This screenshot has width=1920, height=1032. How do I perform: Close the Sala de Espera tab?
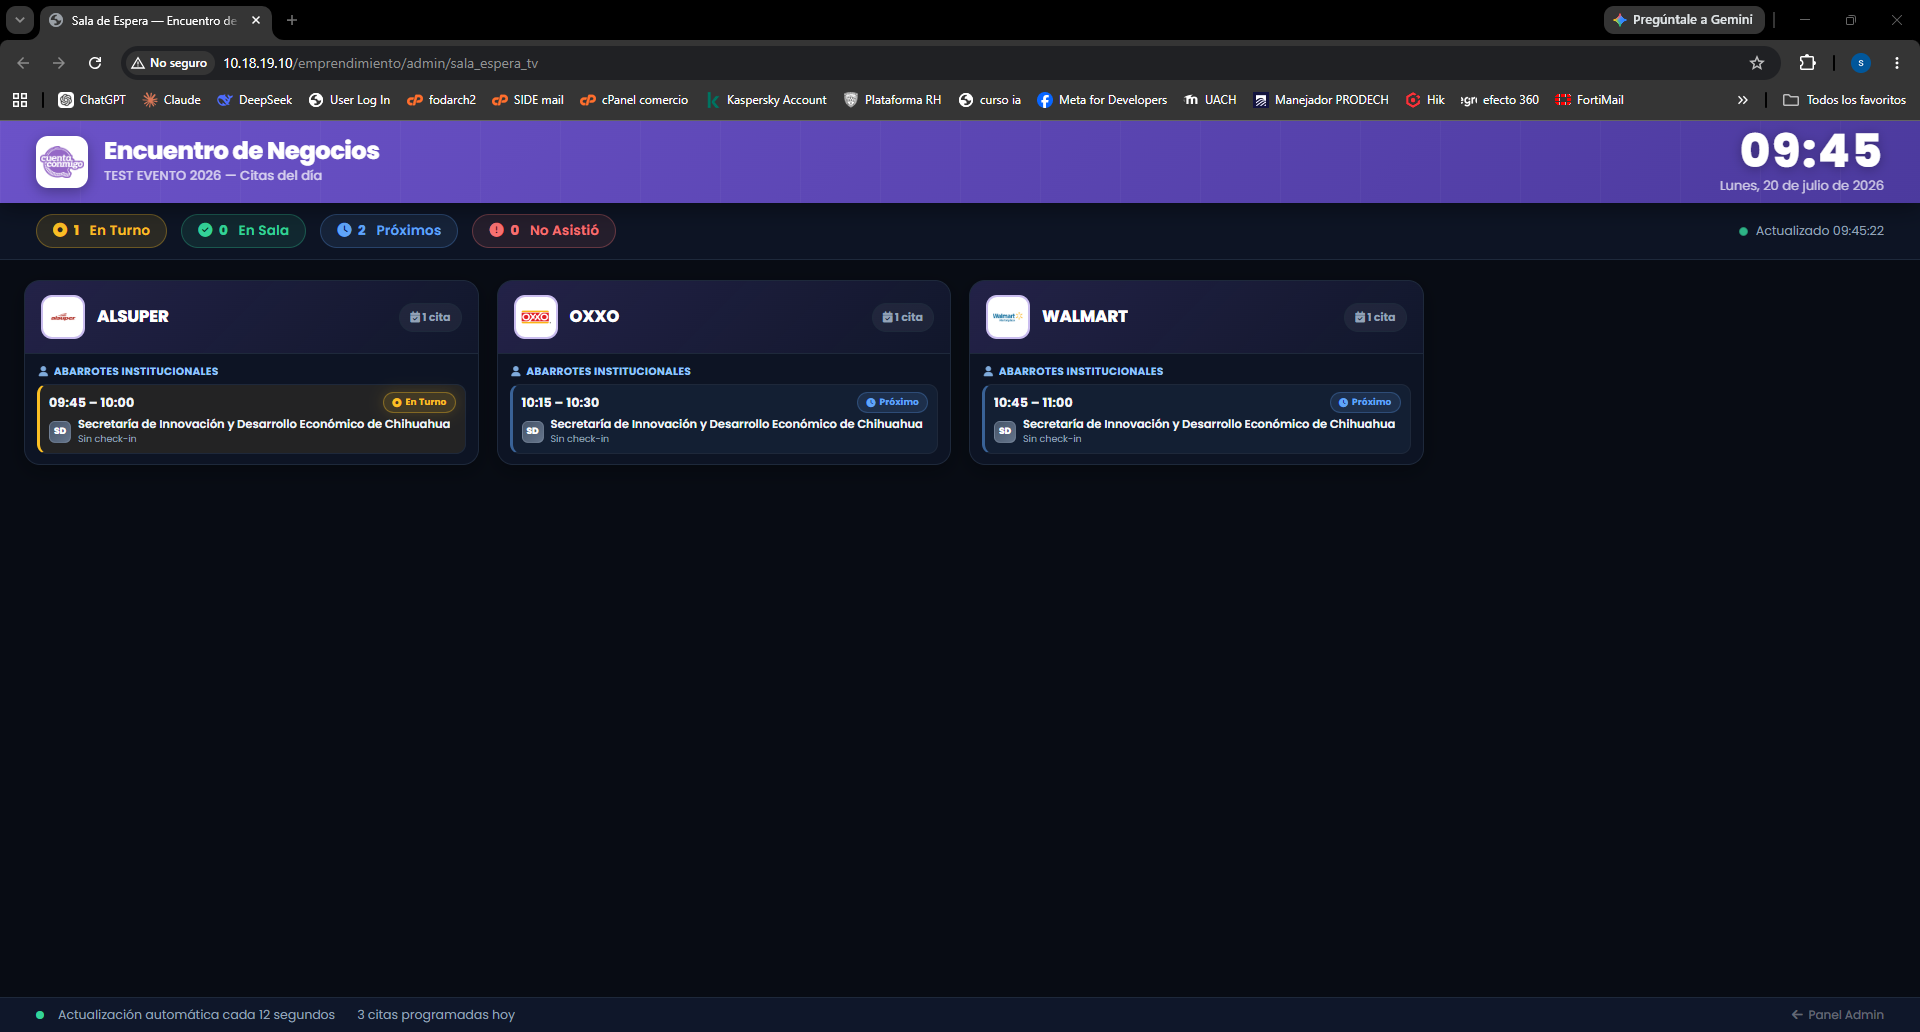pos(256,20)
